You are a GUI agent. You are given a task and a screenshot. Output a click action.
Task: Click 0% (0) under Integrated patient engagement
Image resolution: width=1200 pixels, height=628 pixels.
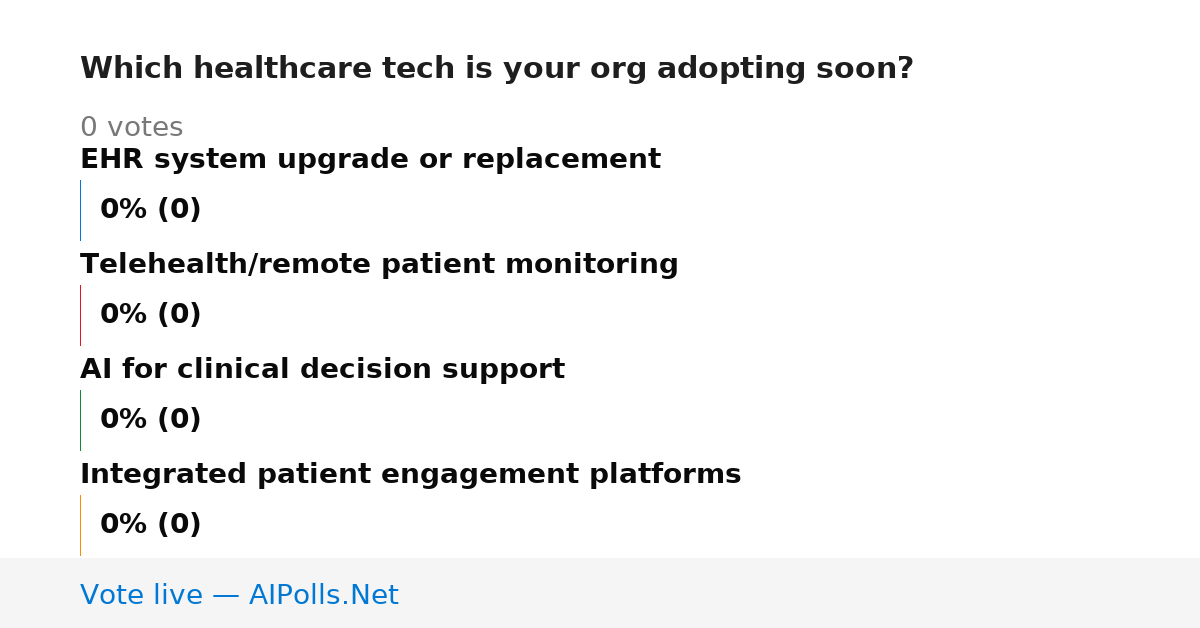click(150, 525)
